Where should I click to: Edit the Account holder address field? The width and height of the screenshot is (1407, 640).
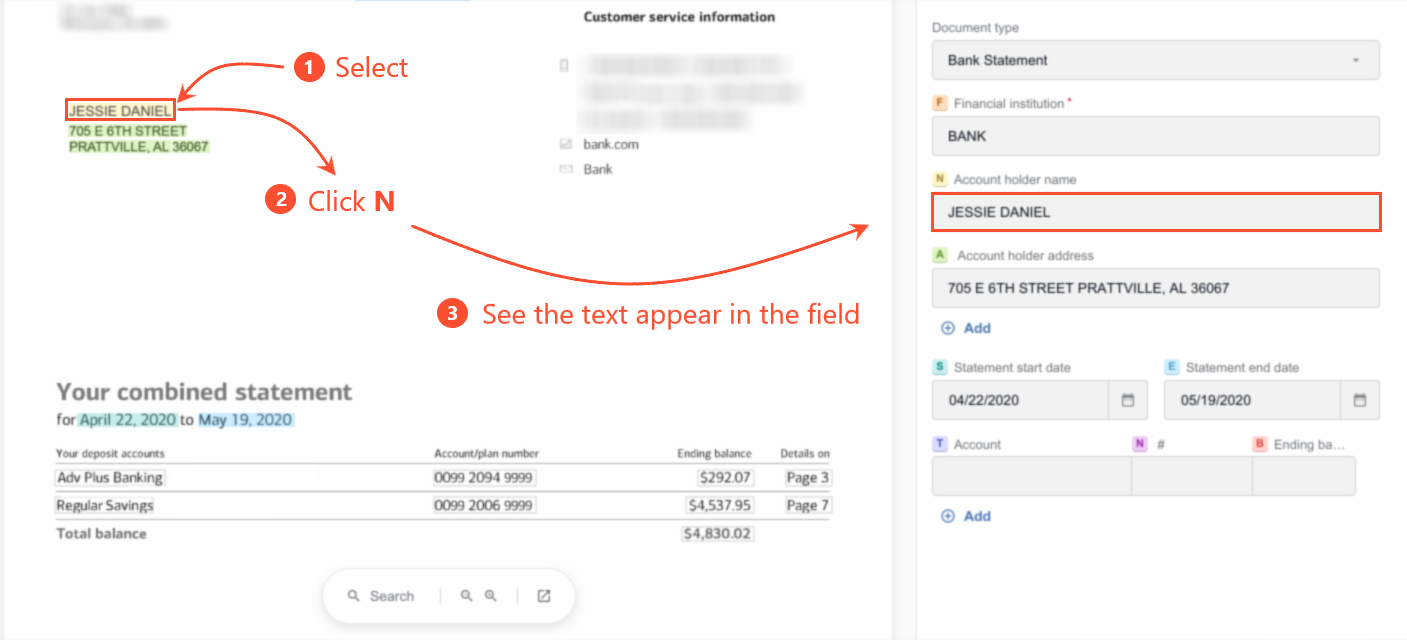tap(1156, 288)
